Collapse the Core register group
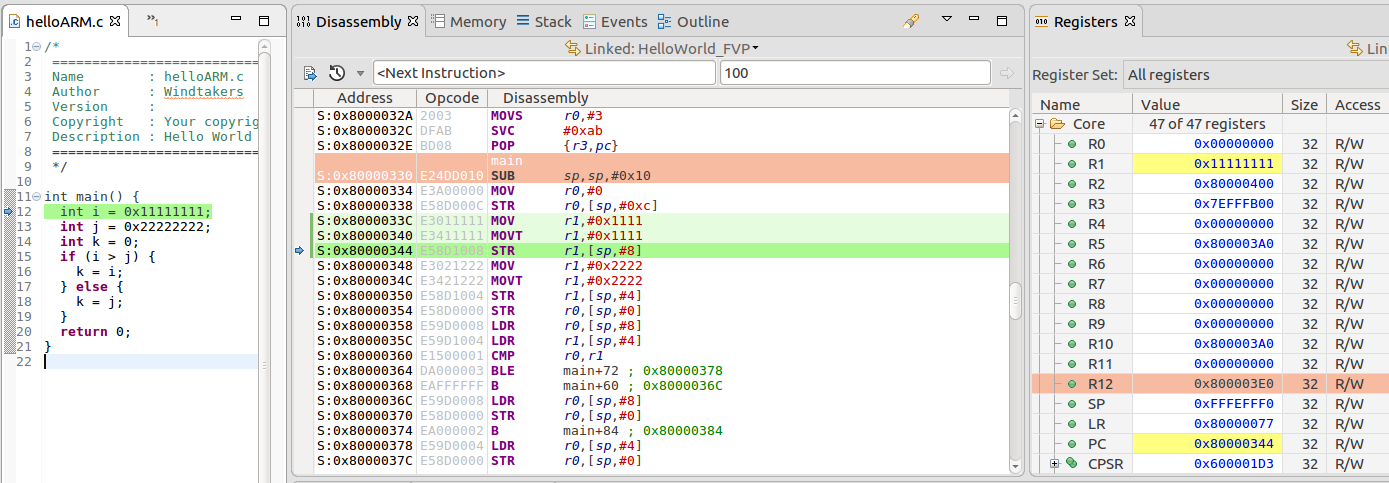Image resolution: width=1389 pixels, height=483 pixels. [1039, 124]
